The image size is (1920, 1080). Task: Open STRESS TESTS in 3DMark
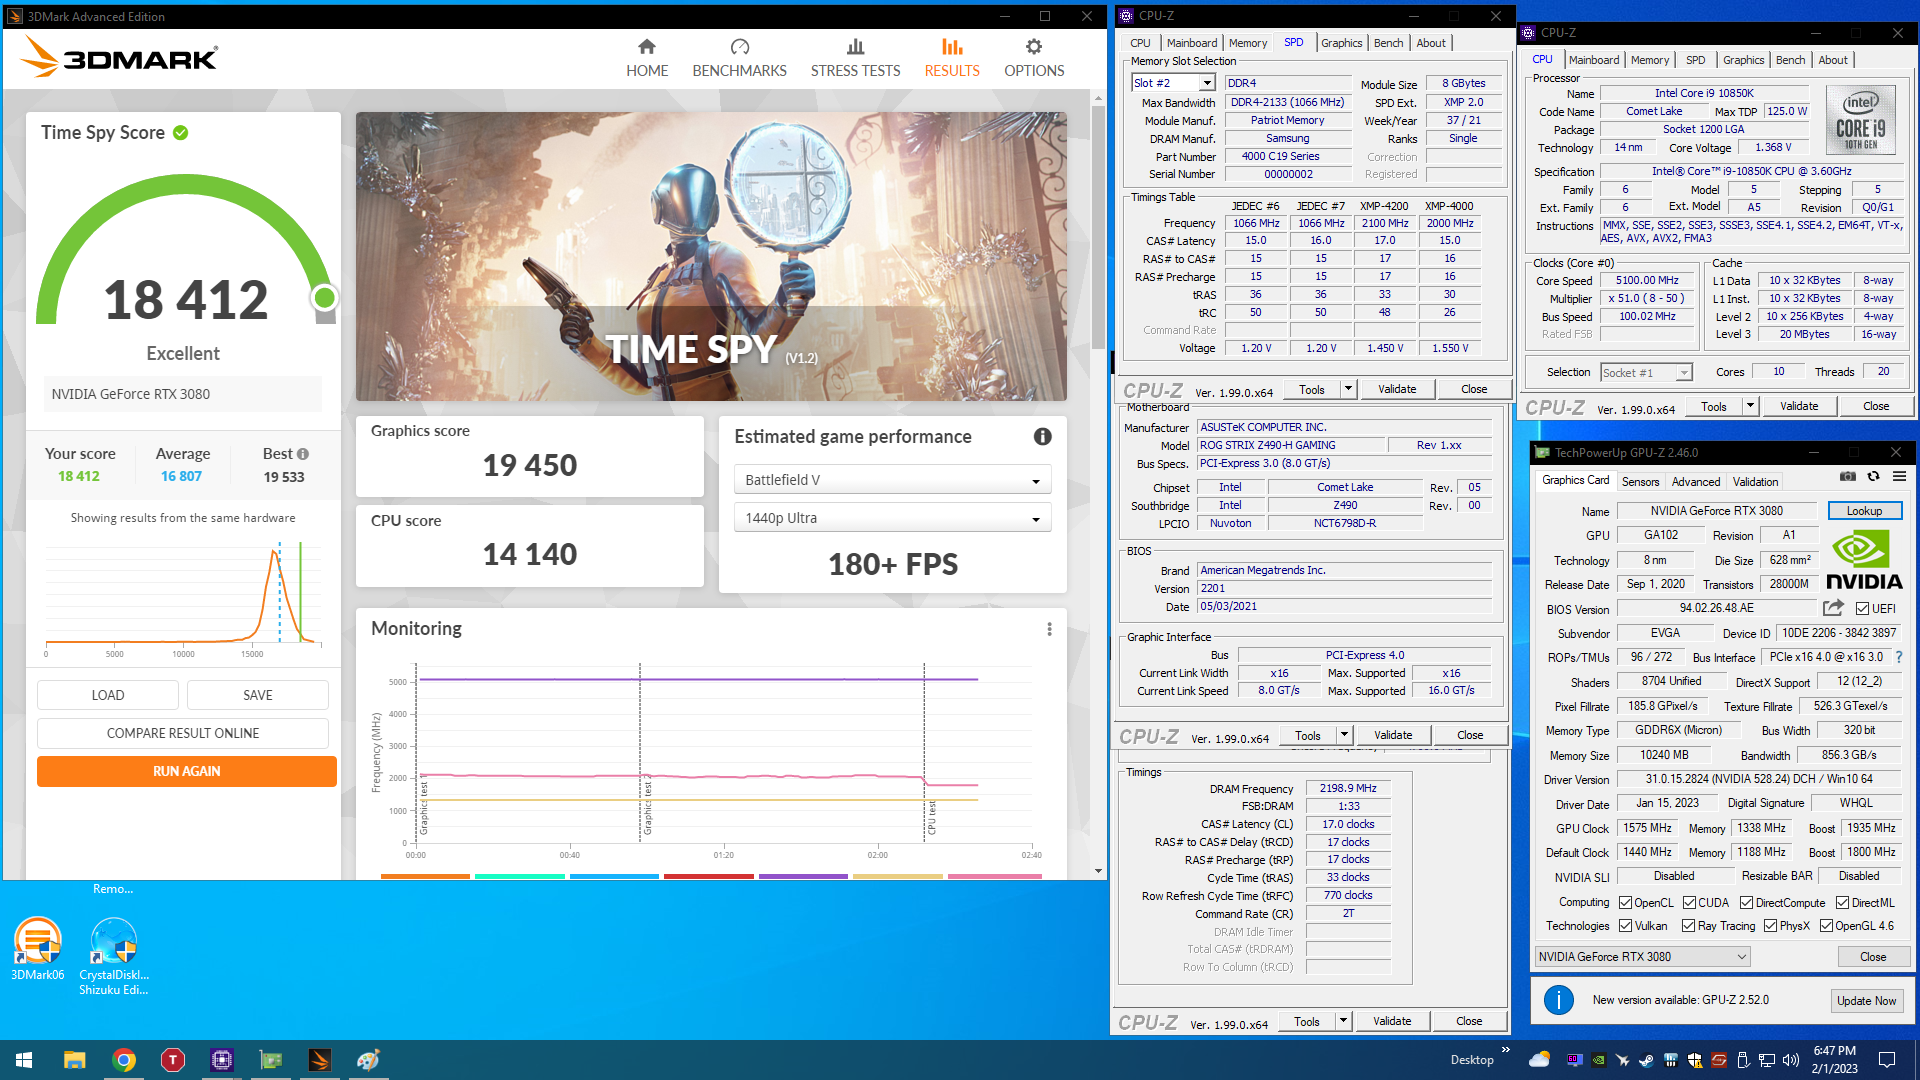point(855,58)
